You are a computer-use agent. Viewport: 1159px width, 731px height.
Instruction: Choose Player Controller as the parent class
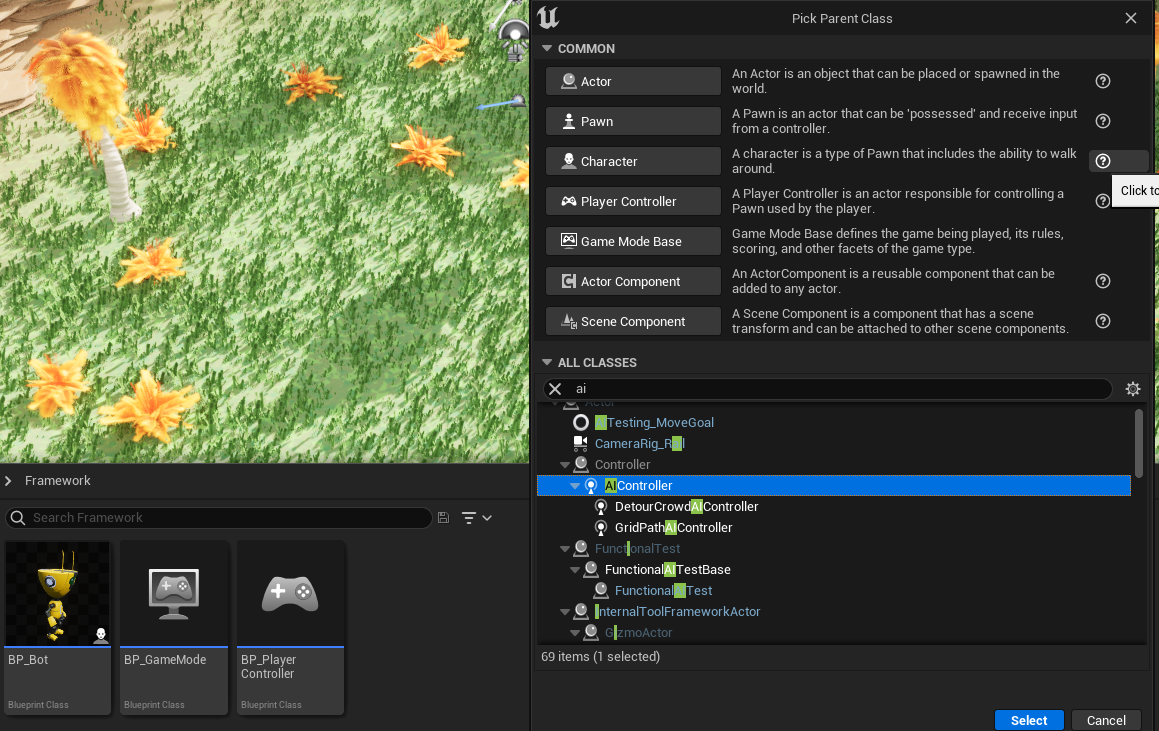tap(633, 201)
